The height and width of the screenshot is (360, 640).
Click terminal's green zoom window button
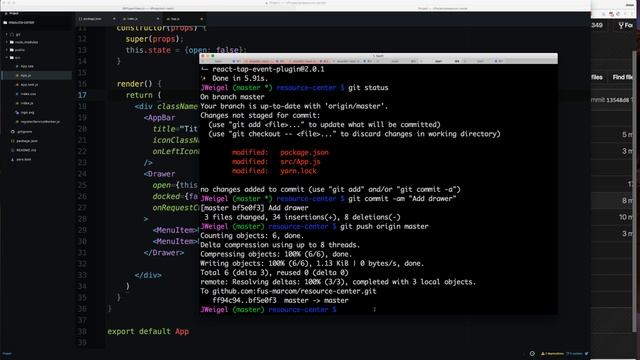[x=213, y=56]
